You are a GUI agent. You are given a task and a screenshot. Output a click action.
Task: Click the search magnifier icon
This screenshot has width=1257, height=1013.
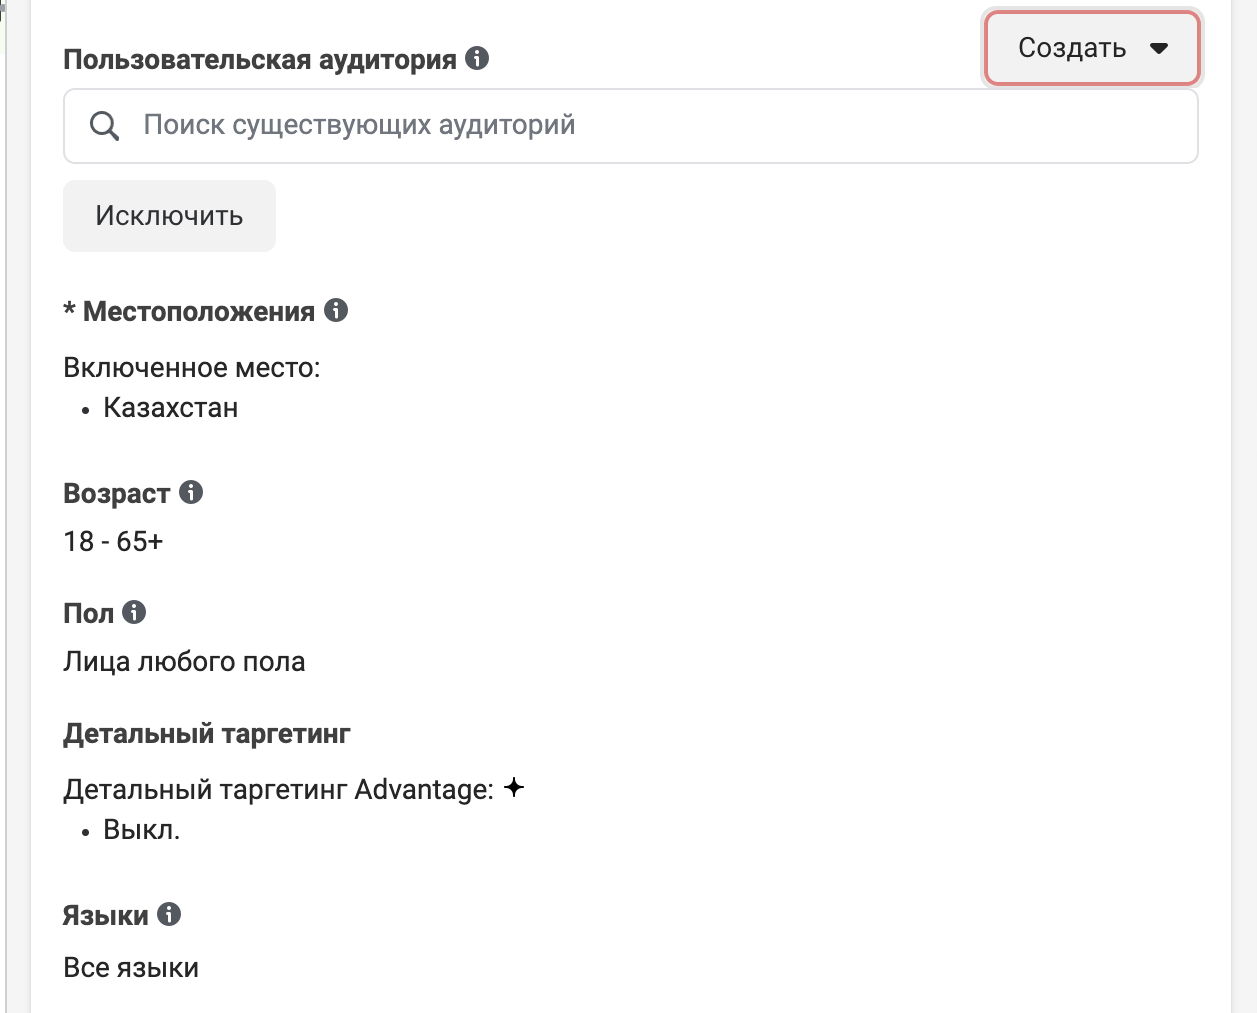point(104,126)
